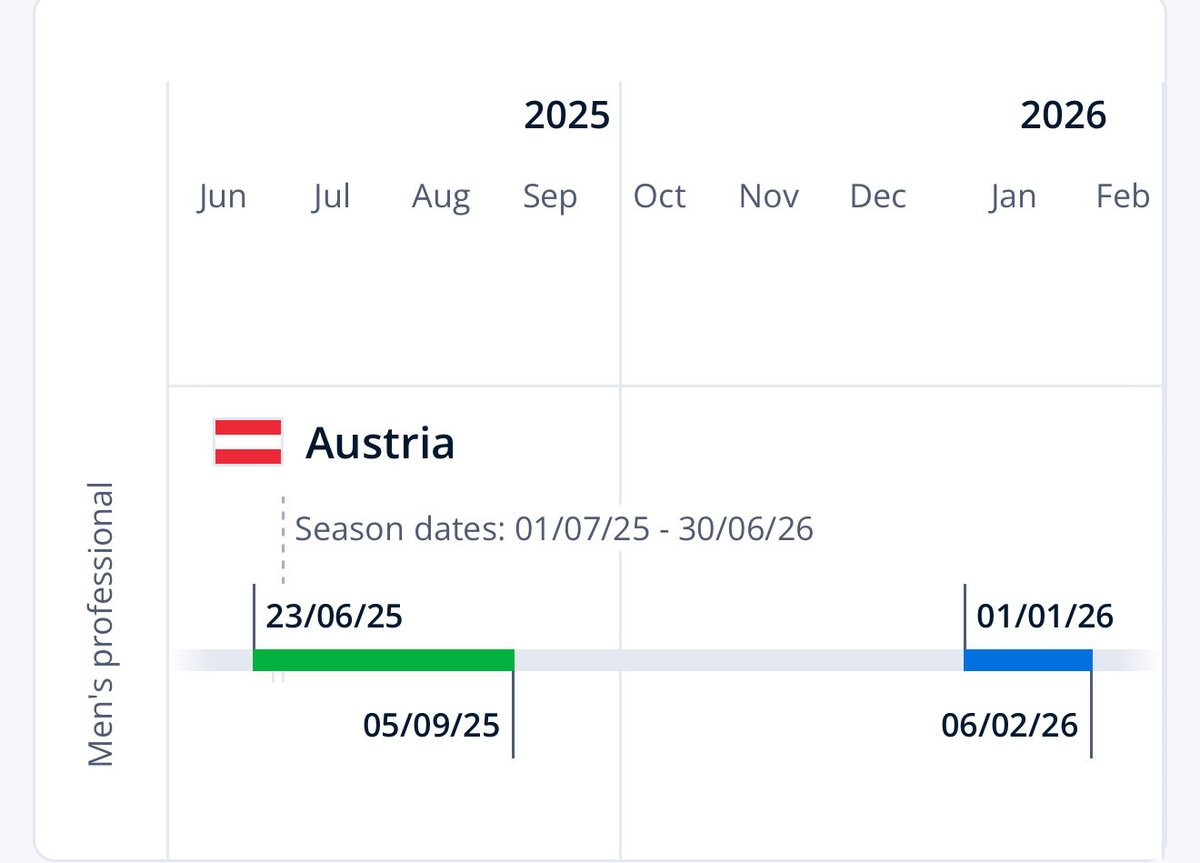Select the Sep month header
This screenshot has height=863, width=1200.
pyautogui.click(x=550, y=198)
